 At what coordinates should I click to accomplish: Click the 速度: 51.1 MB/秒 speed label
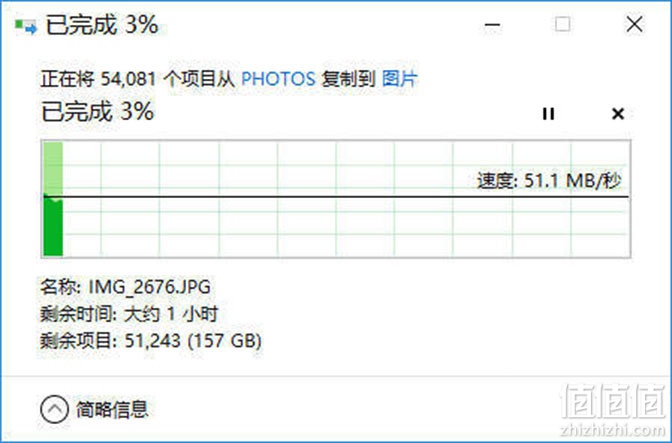[x=549, y=181]
